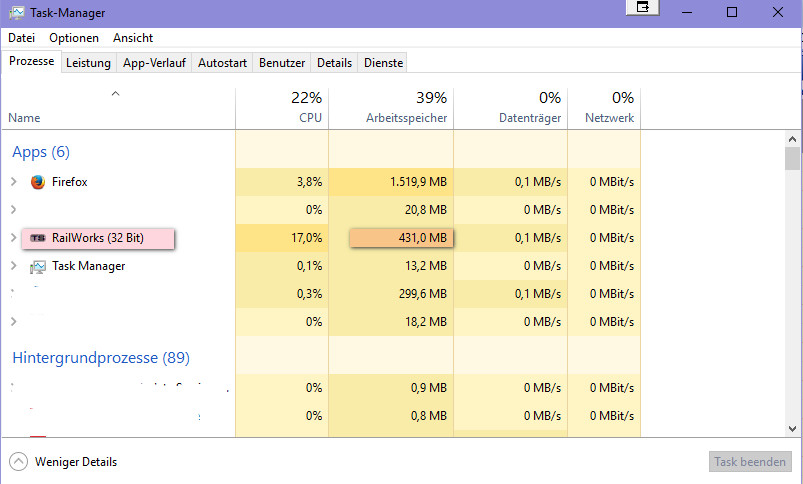Click the Task-Manager title bar icon
Screen dimensions: 803x484
click(17, 12)
